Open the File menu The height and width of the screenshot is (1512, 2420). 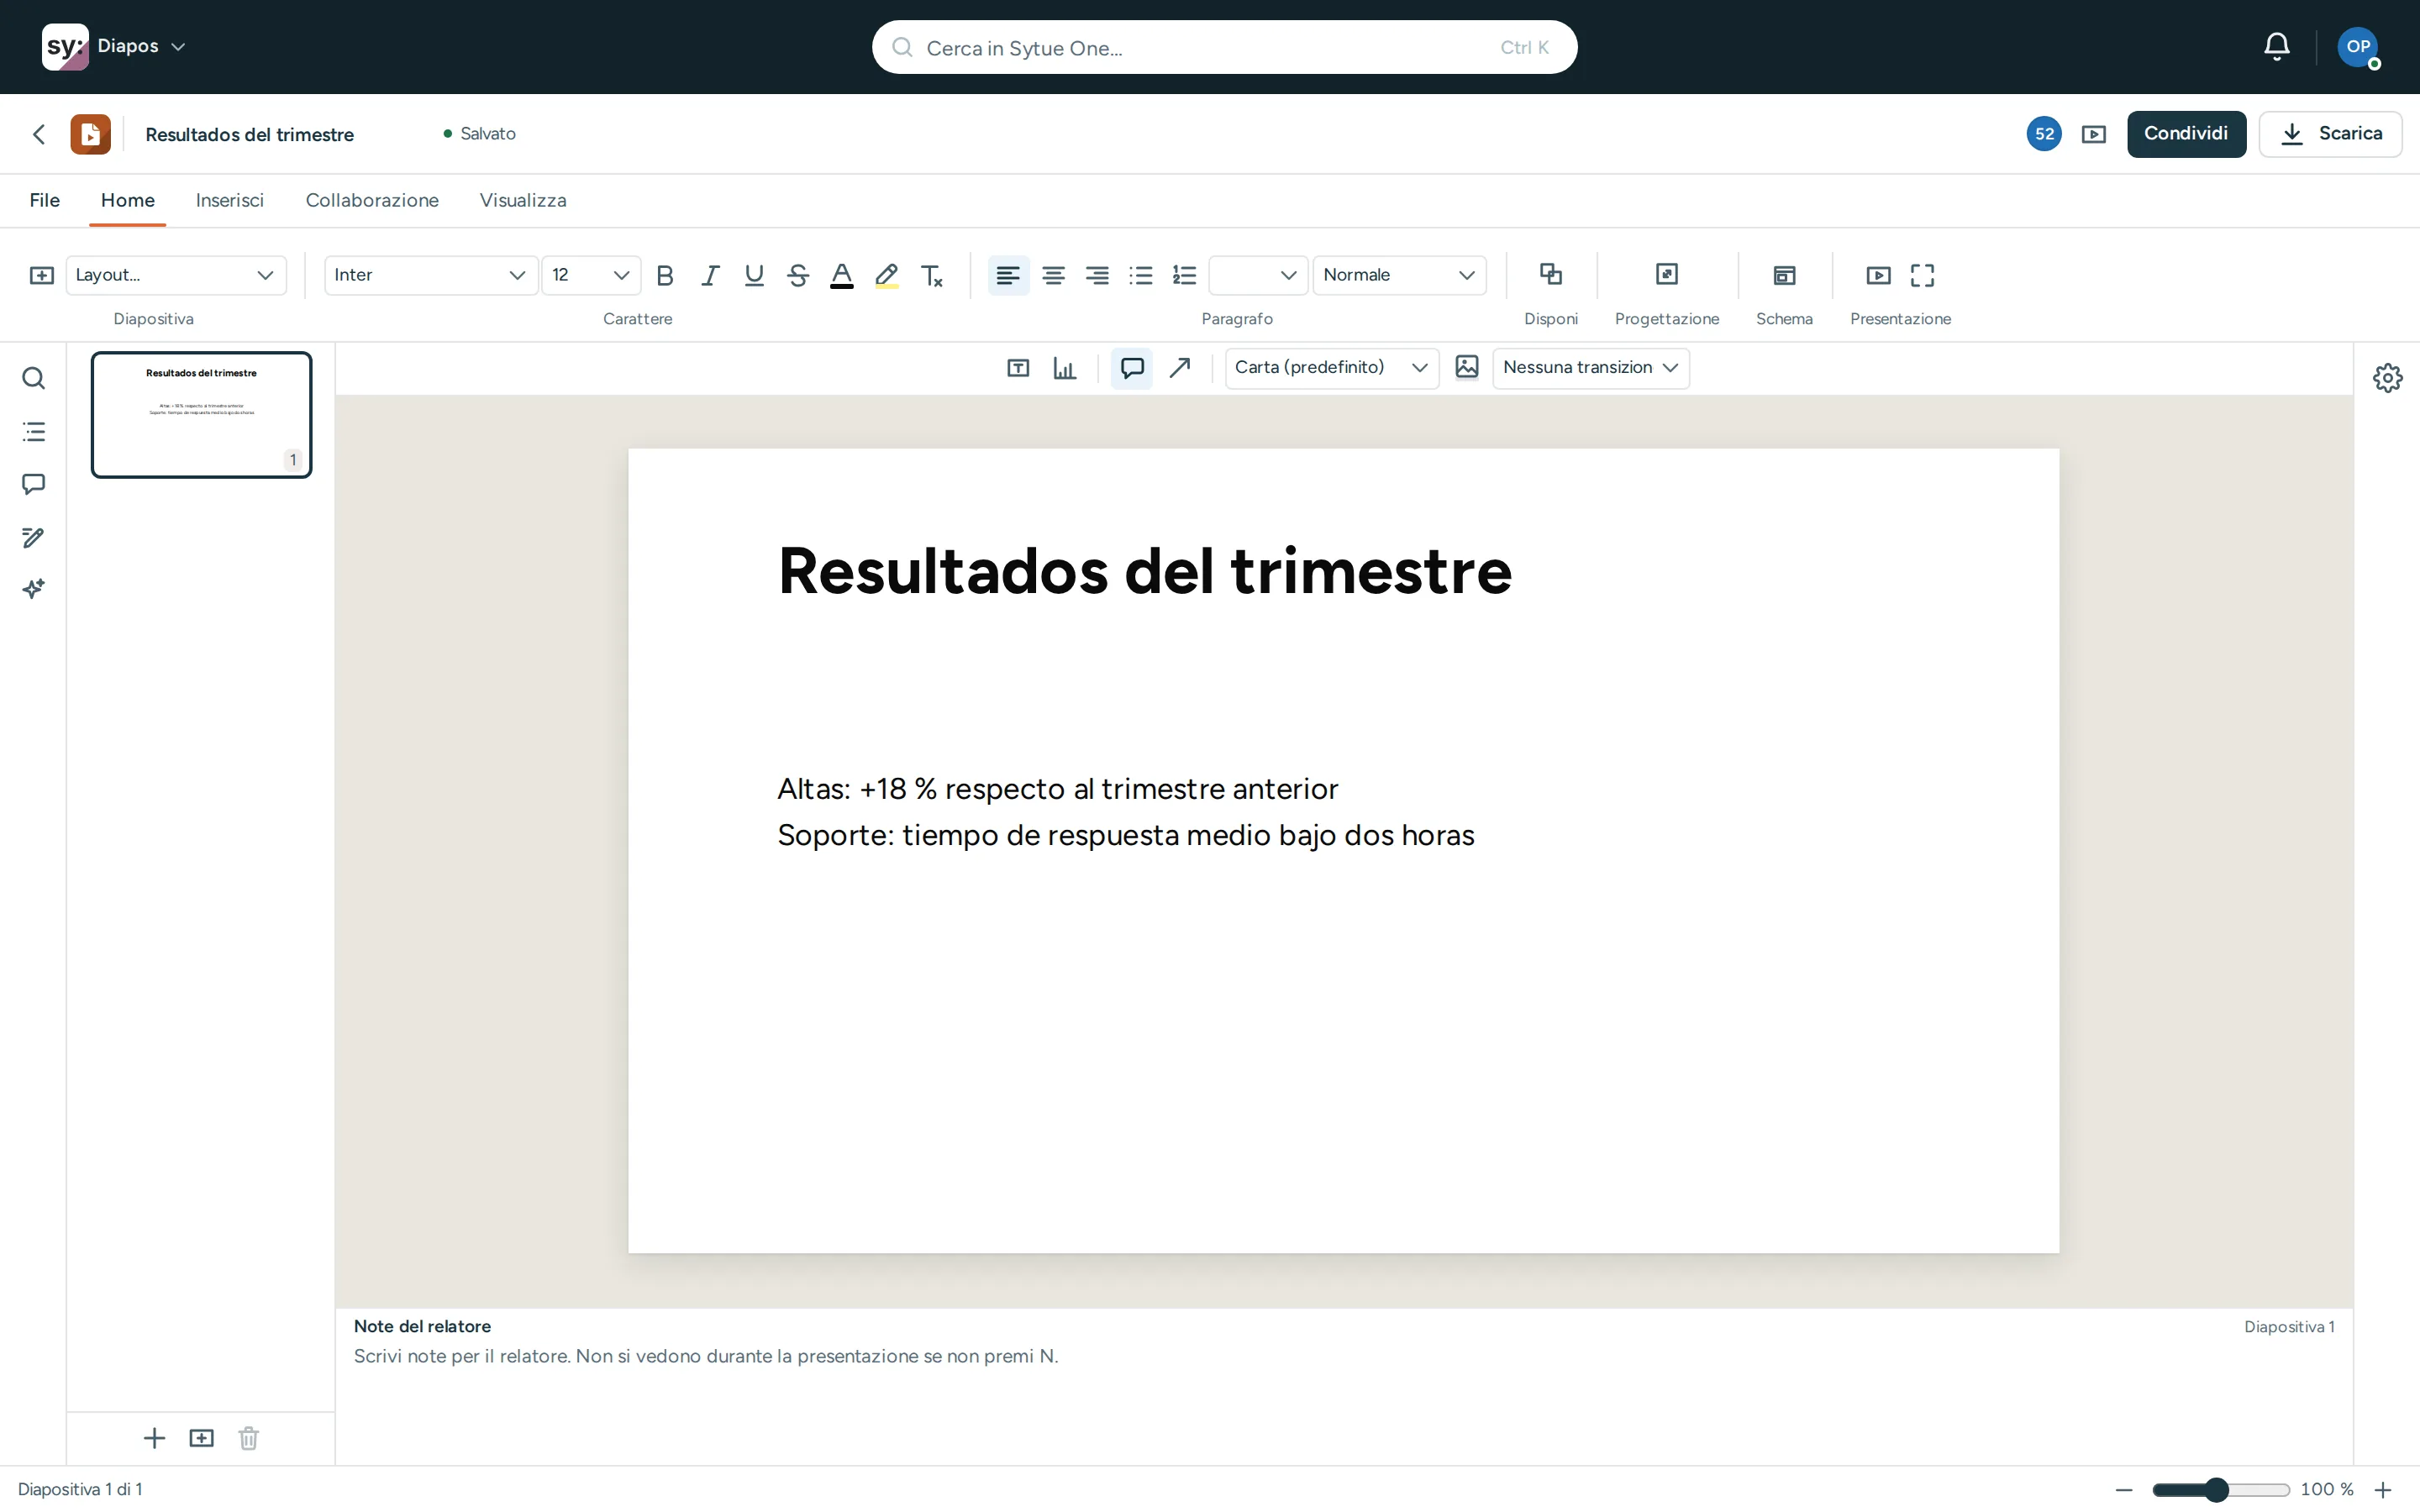[45, 200]
